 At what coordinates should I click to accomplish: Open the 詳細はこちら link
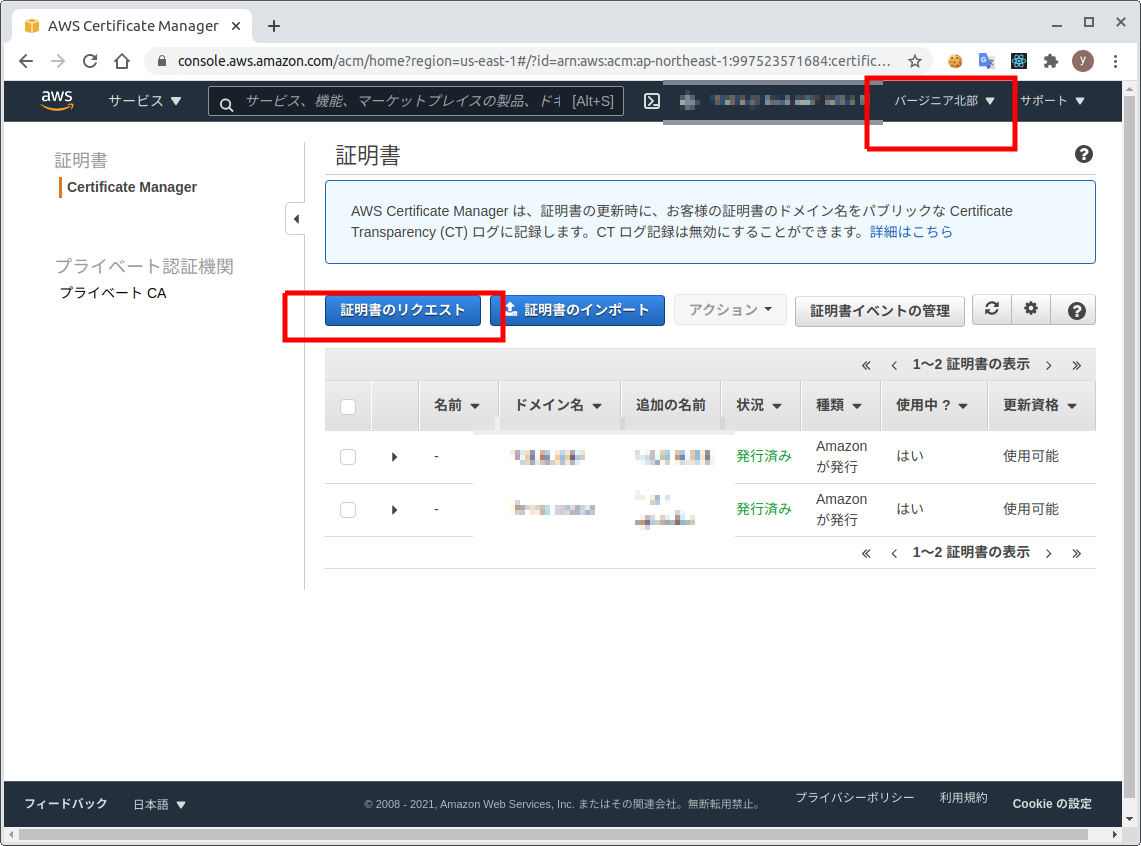(911, 232)
